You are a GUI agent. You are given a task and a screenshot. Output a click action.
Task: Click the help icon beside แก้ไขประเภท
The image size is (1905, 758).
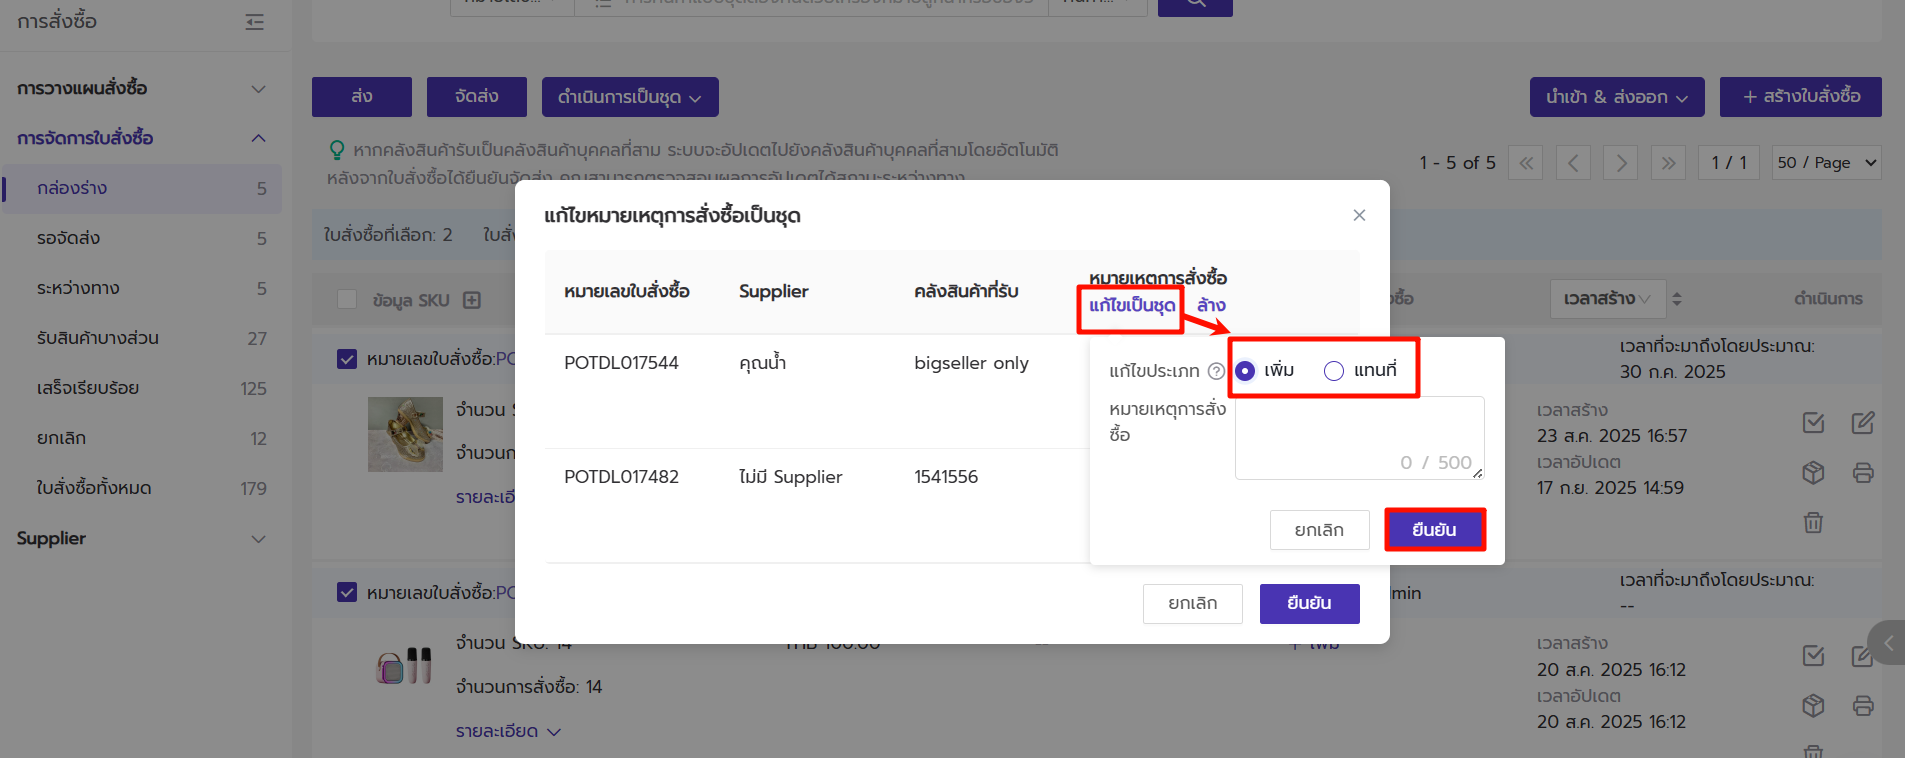(x=1216, y=371)
